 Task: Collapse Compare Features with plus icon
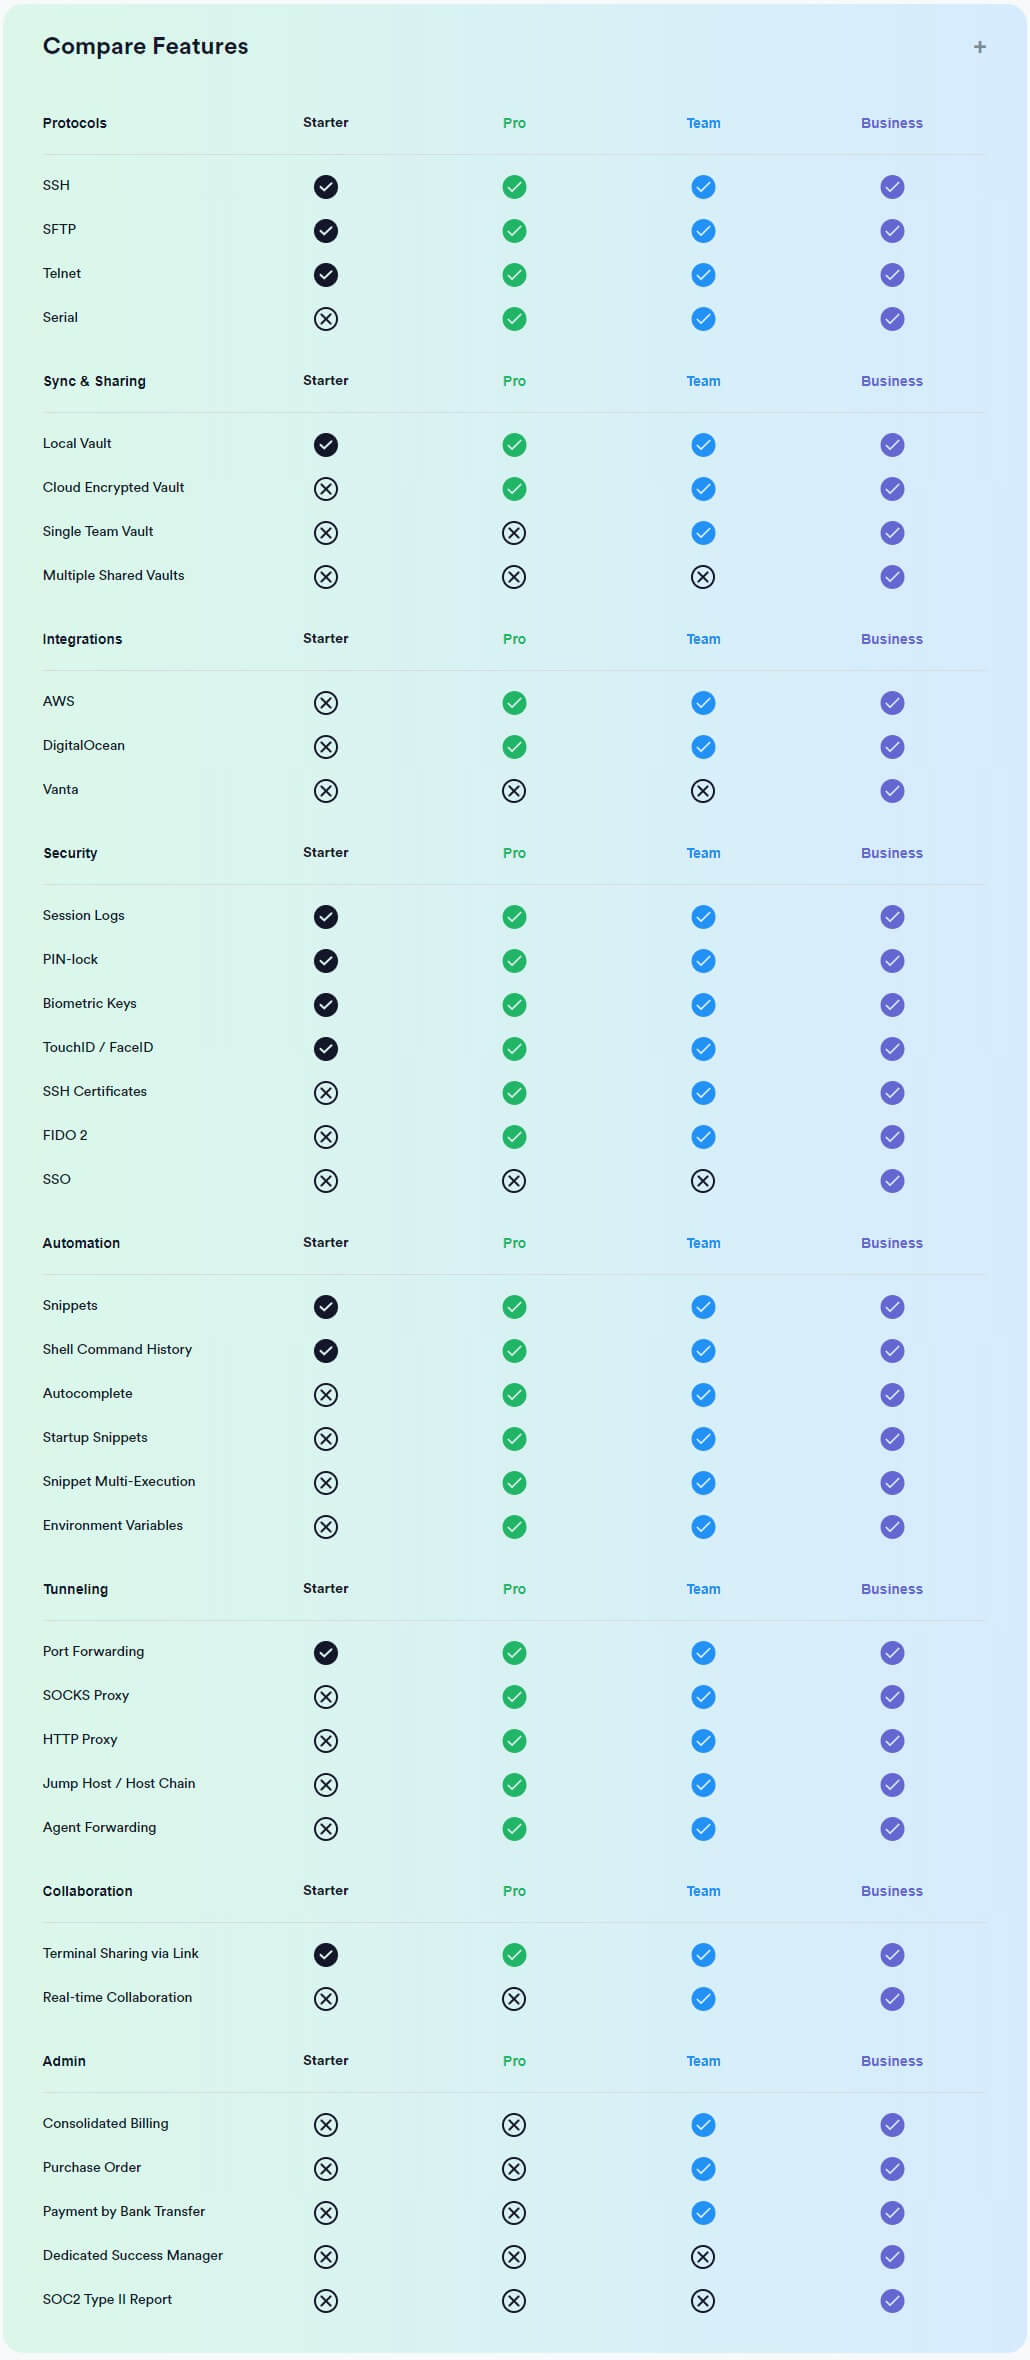[x=980, y=47]
